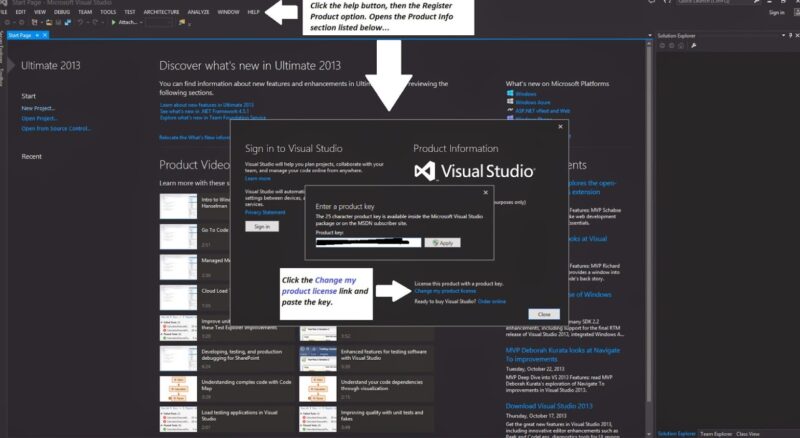Click the Windows platform link
Image resolution: width=800 pixels, height=438 pixels.
526,94
